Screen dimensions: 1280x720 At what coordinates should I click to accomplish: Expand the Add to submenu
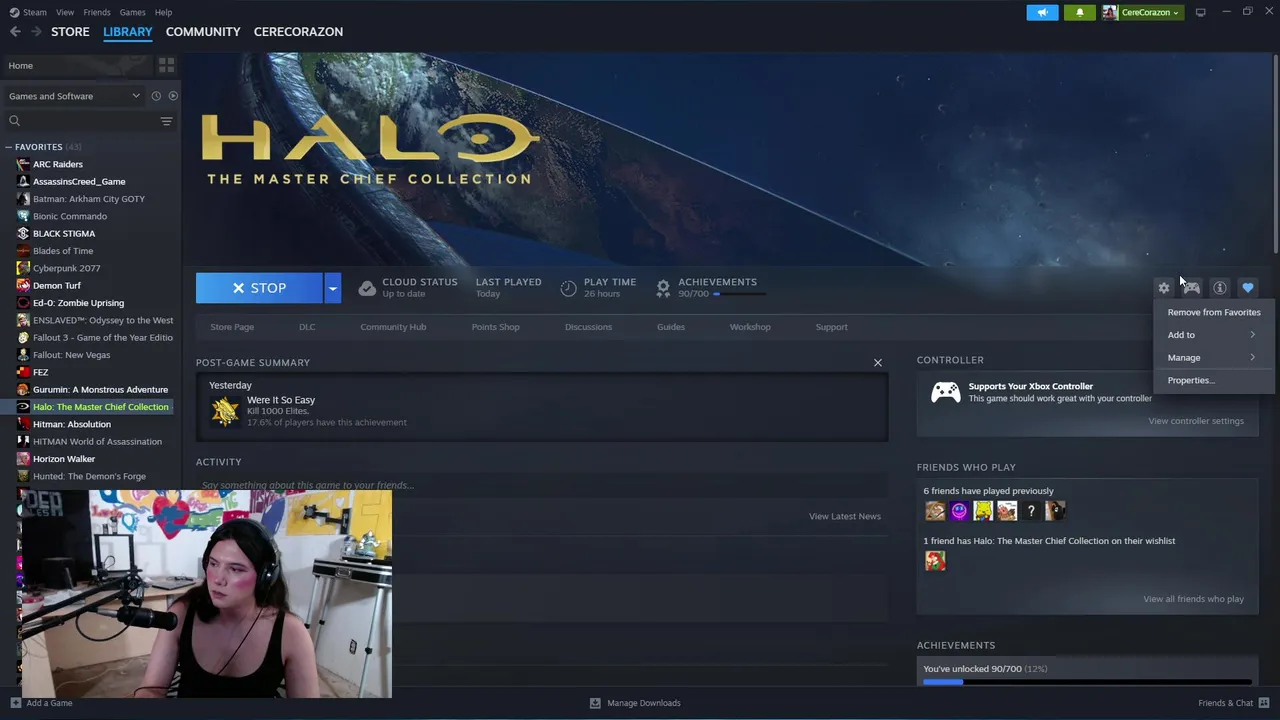point(1213,335)
